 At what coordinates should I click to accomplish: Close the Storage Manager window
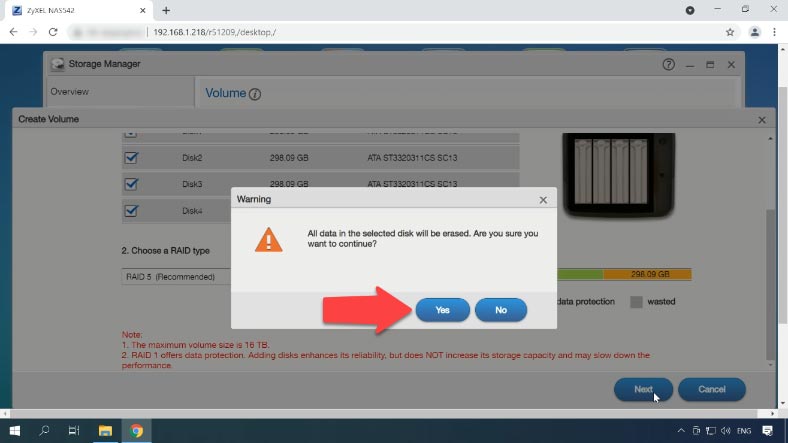pyautogui.click(x=731, y=64)
